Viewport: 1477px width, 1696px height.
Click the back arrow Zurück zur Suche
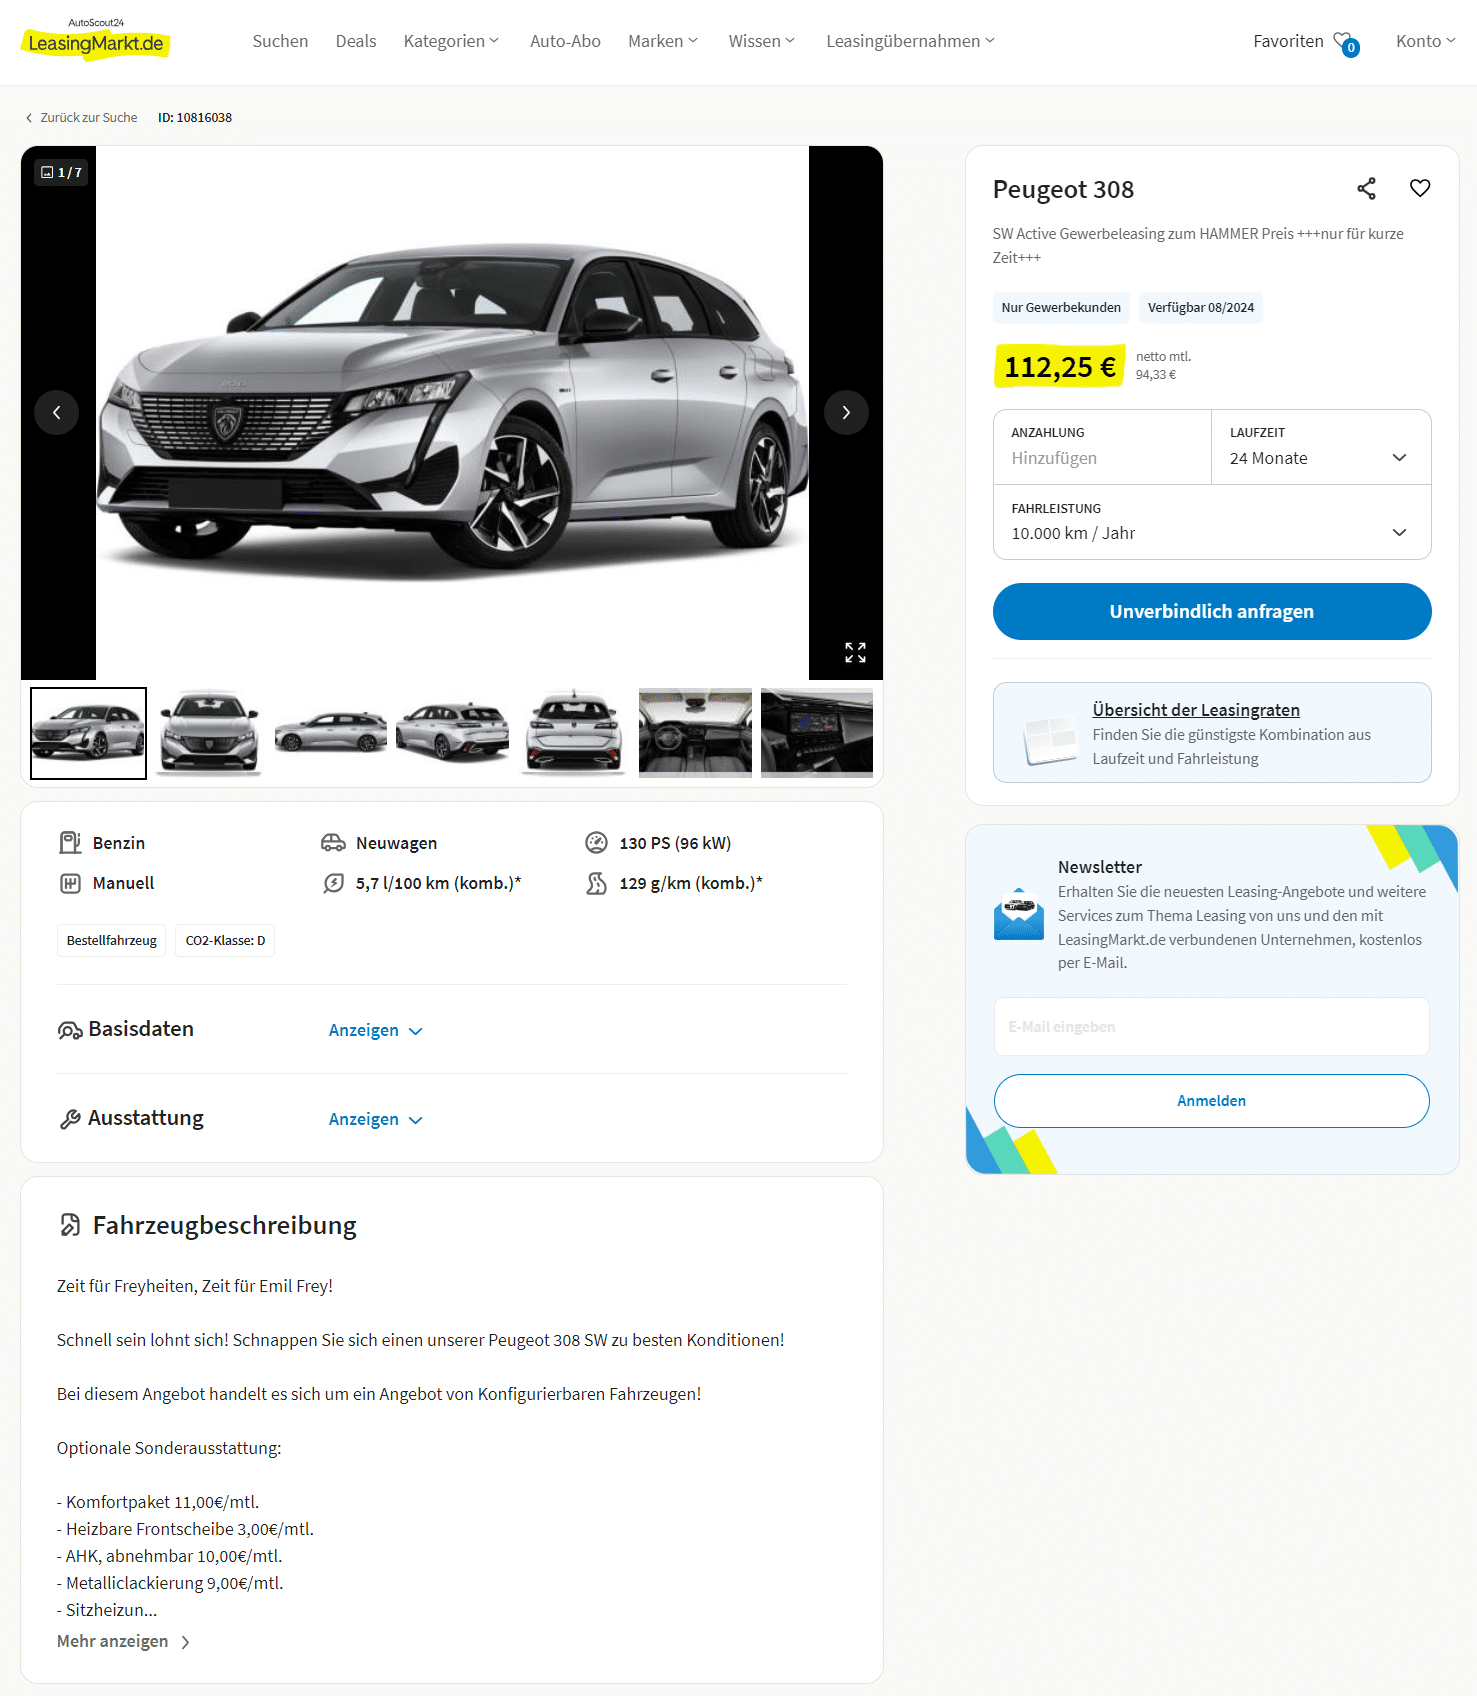click(x=29, y=118)
